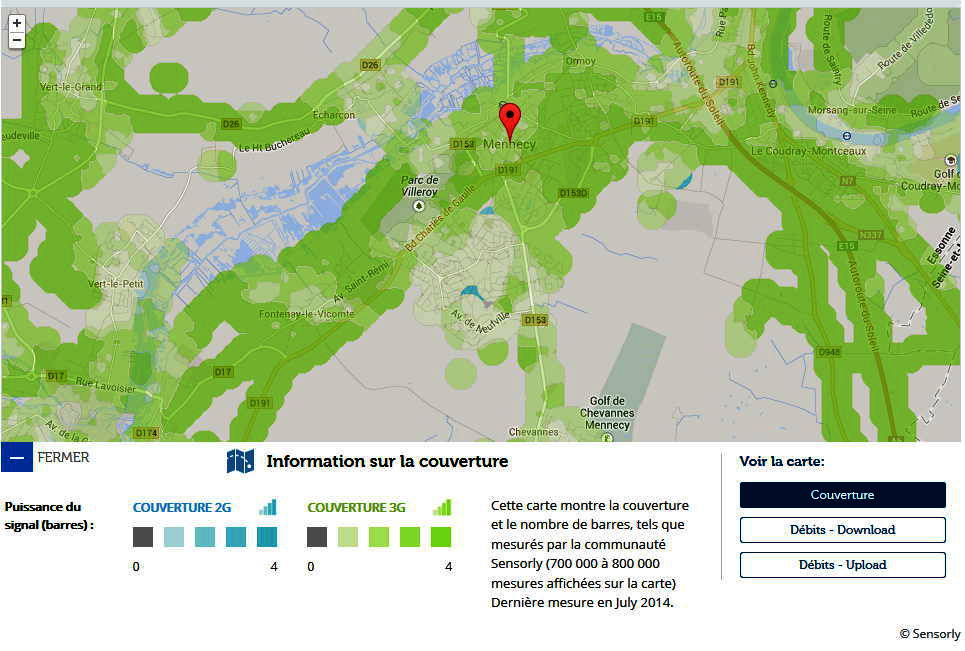Click the 2G signal bars icon
Screen dimensions: 965x651
tap(267, 507)
